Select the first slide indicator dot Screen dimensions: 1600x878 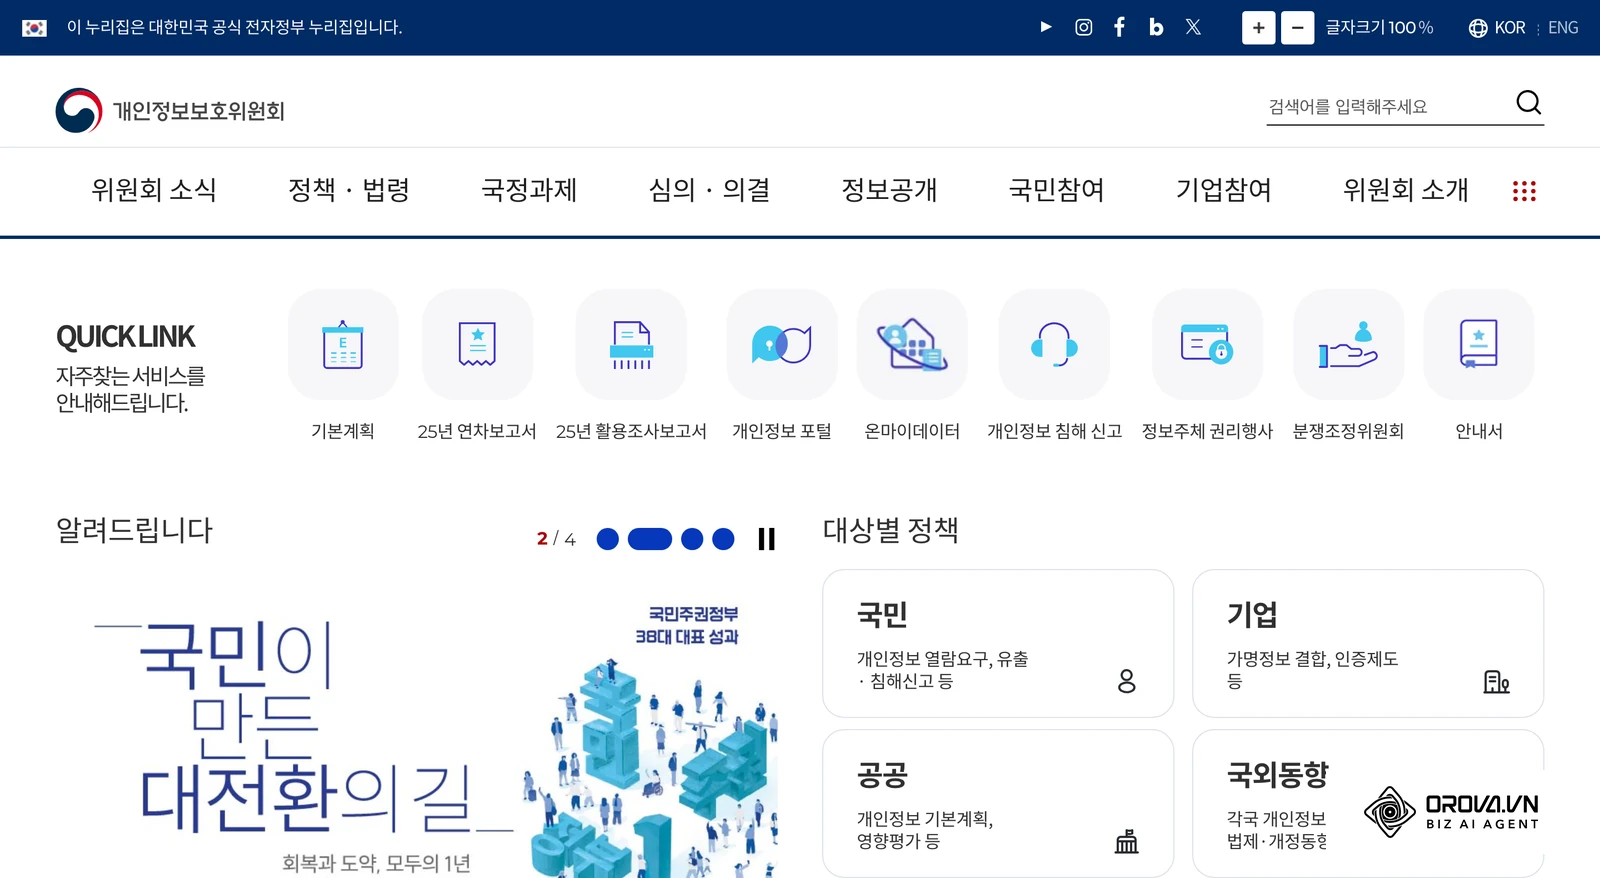click(607, 539)
